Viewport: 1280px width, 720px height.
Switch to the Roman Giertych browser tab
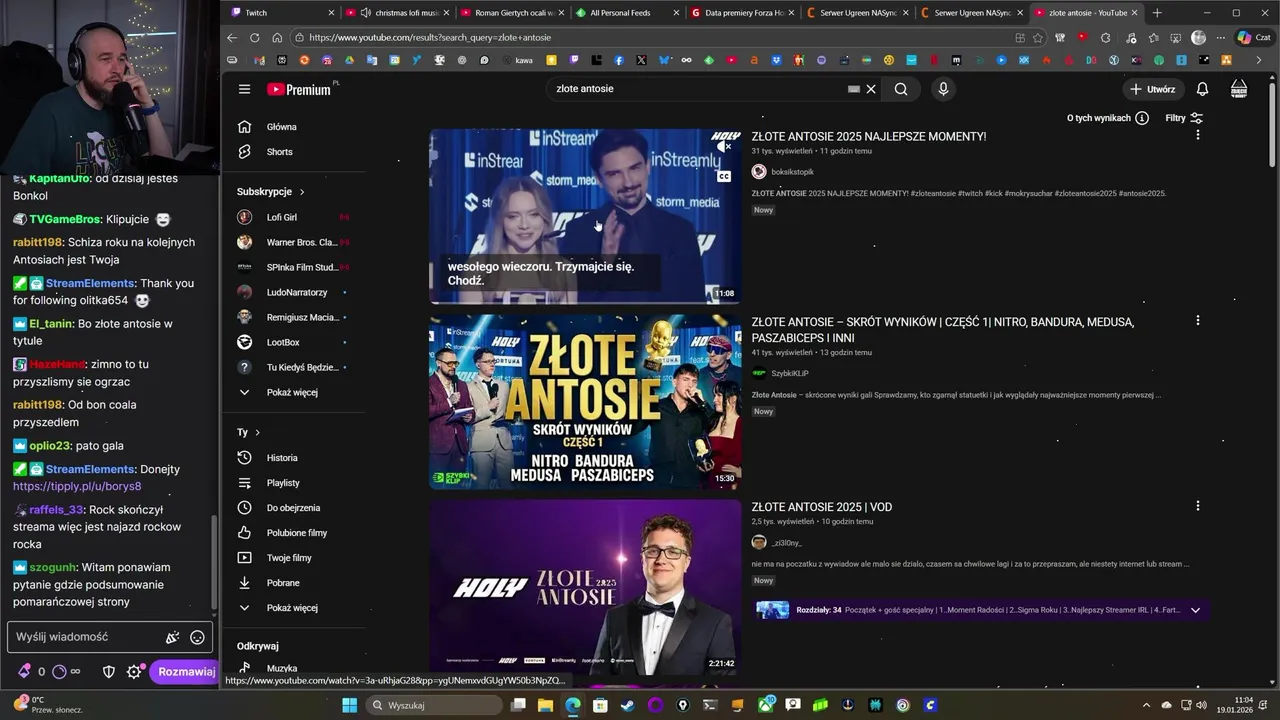(x=513, y=13)
